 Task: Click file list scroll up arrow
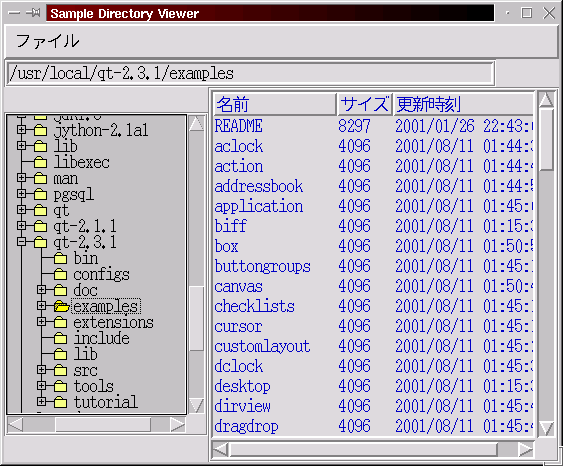(546, 100)
